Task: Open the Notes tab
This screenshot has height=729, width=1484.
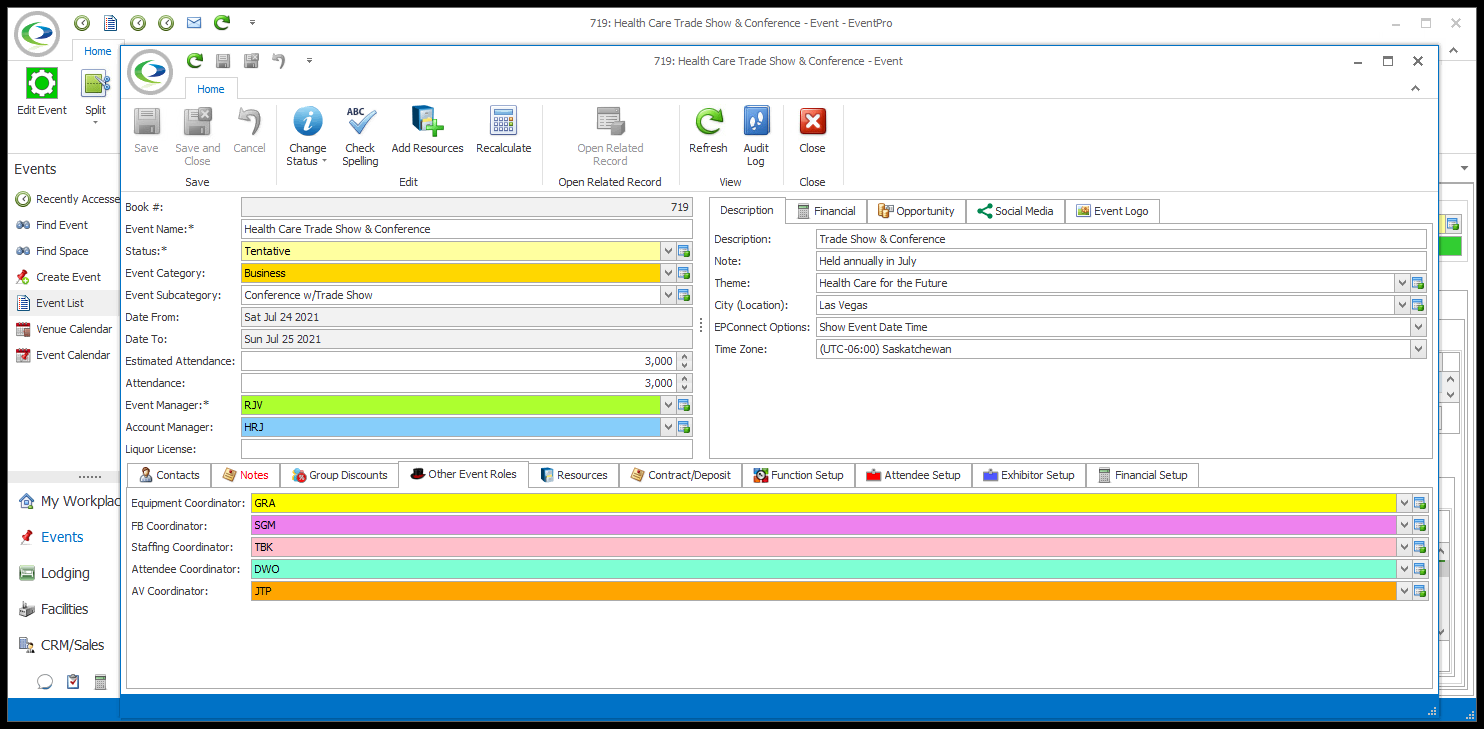Action: point(245,475)
